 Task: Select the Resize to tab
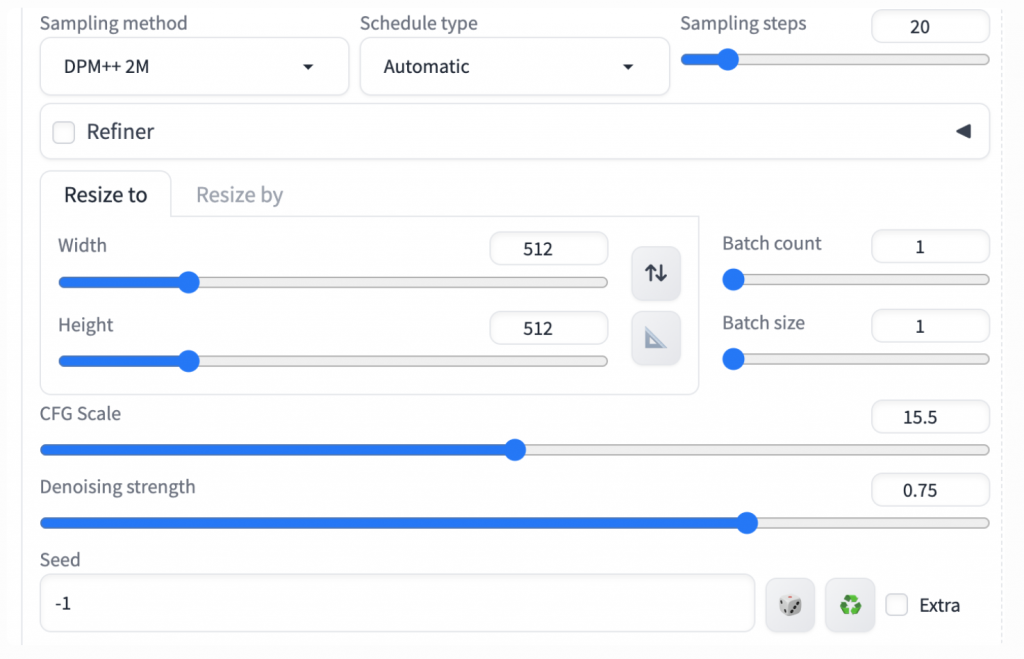click(105, 195)
